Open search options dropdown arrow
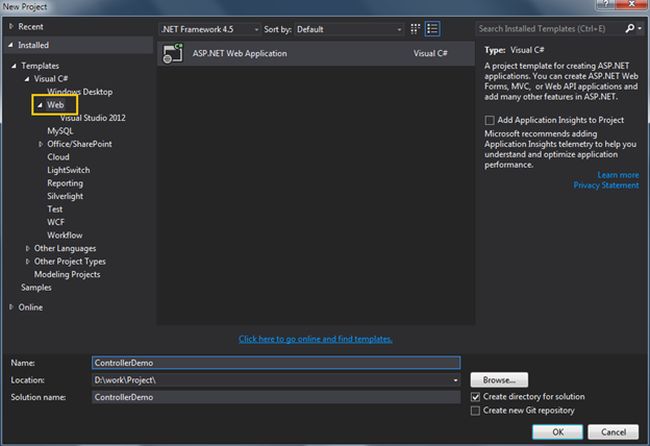650x446 pixels. pyautogui.click(x=640, y=28)
